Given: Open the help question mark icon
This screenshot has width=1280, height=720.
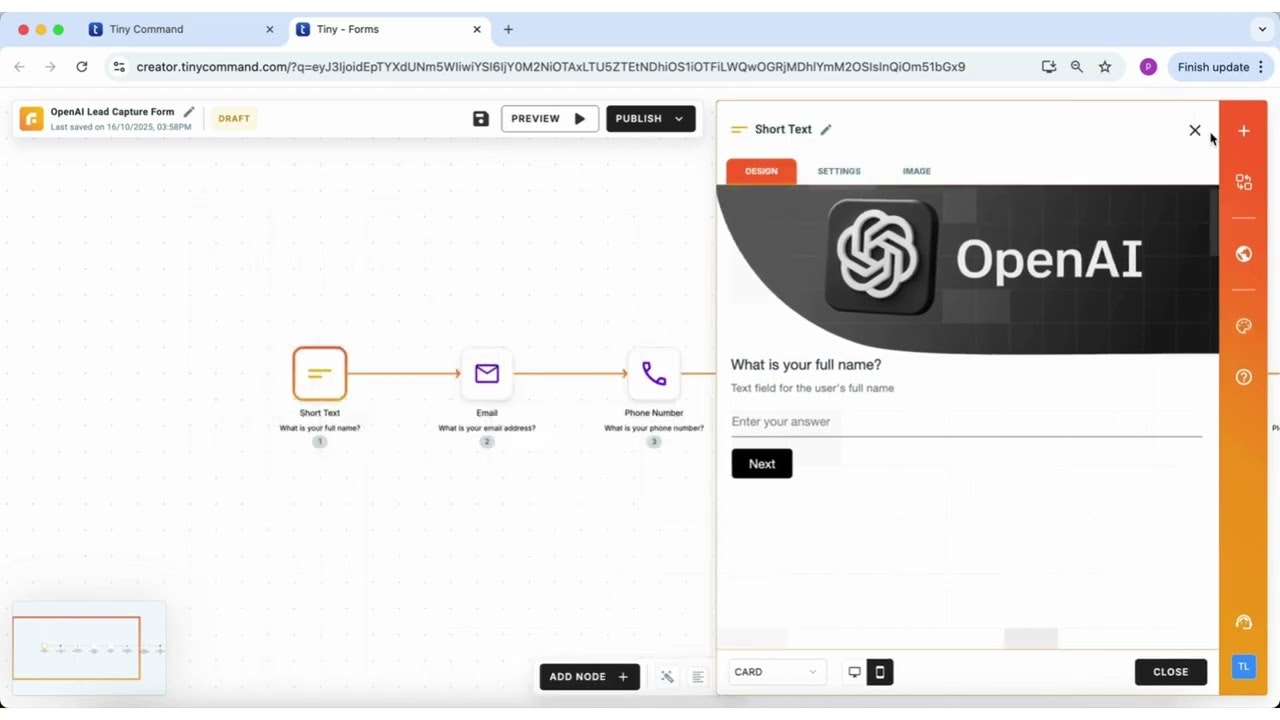Looking at the screenshot, I should click(1244, 377).
